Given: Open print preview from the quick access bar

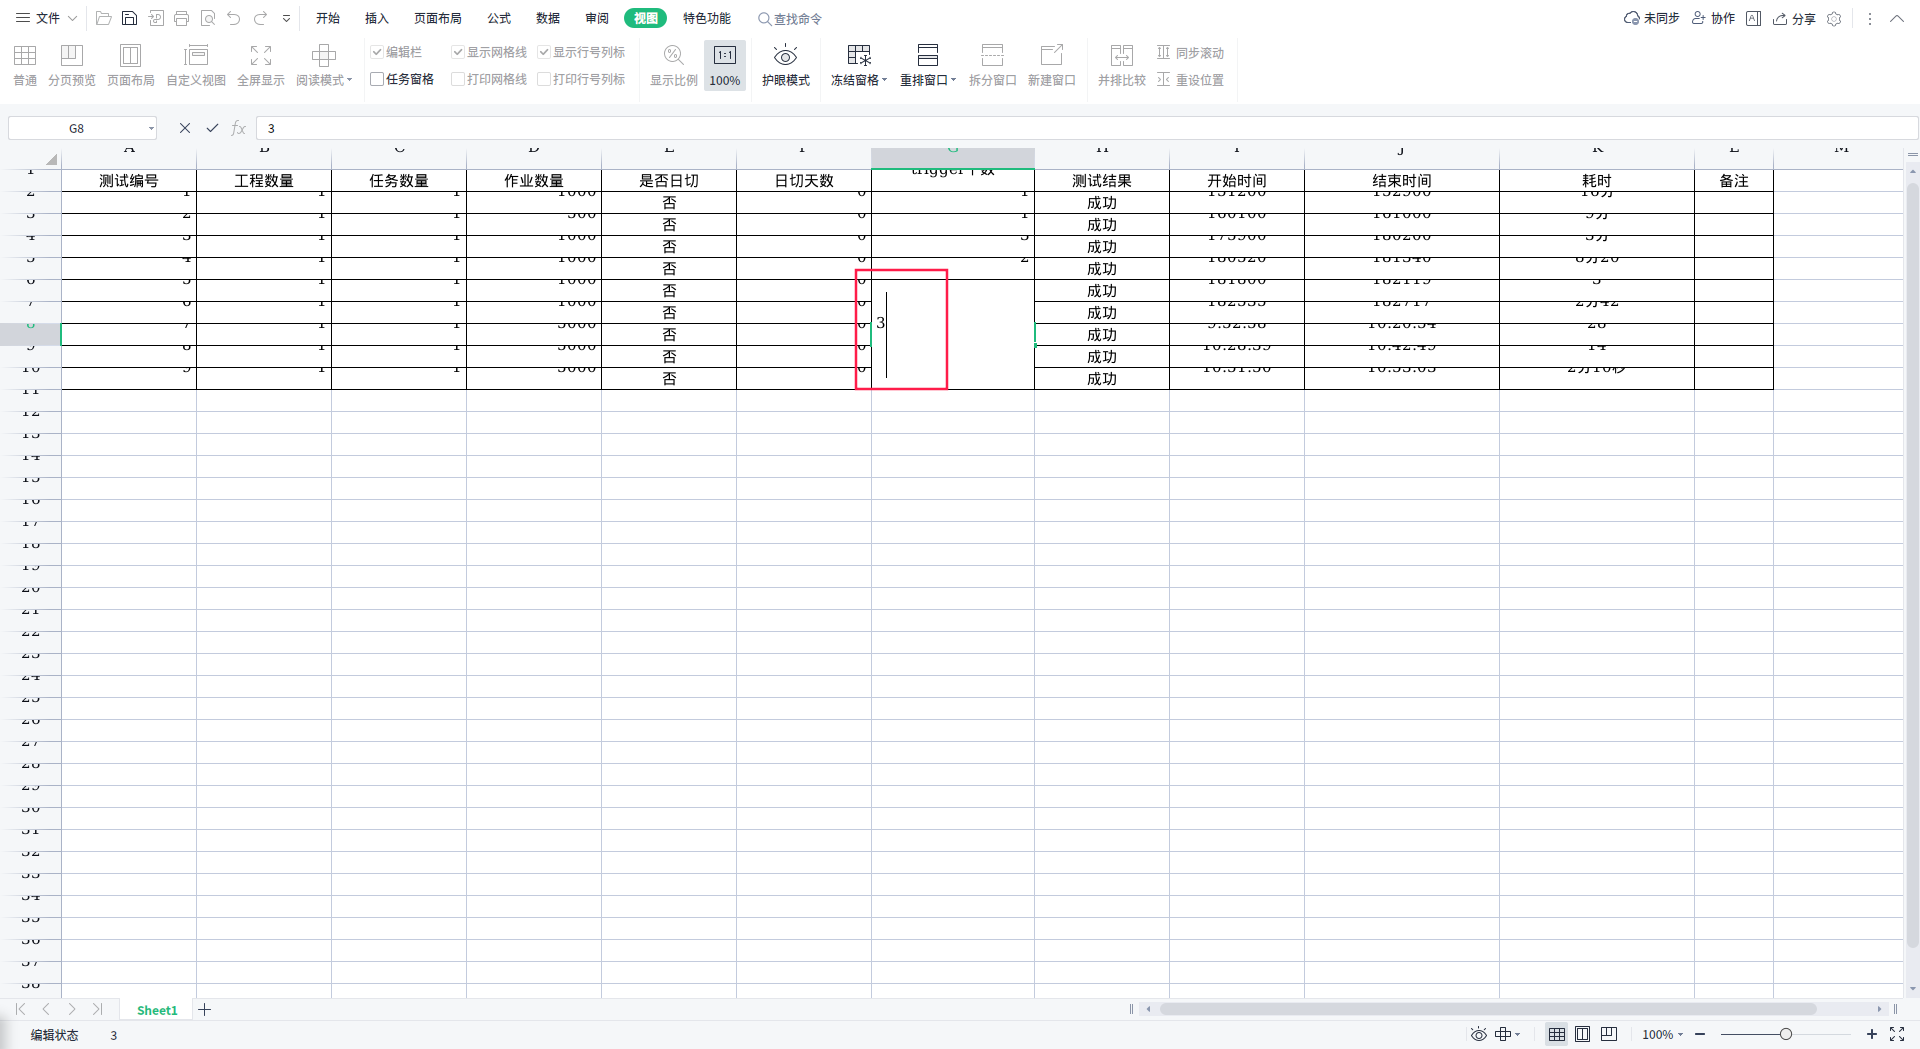Looking at the screenshot, I should coord(207,18).
